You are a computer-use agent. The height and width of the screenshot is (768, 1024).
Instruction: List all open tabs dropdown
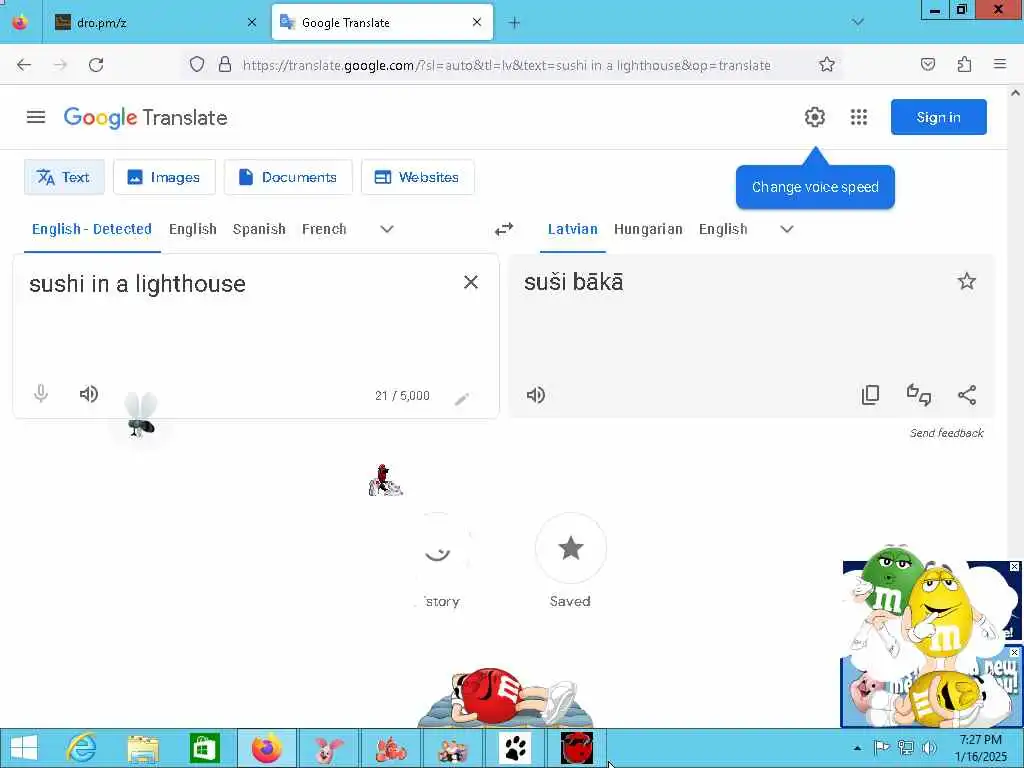[858, 23]
